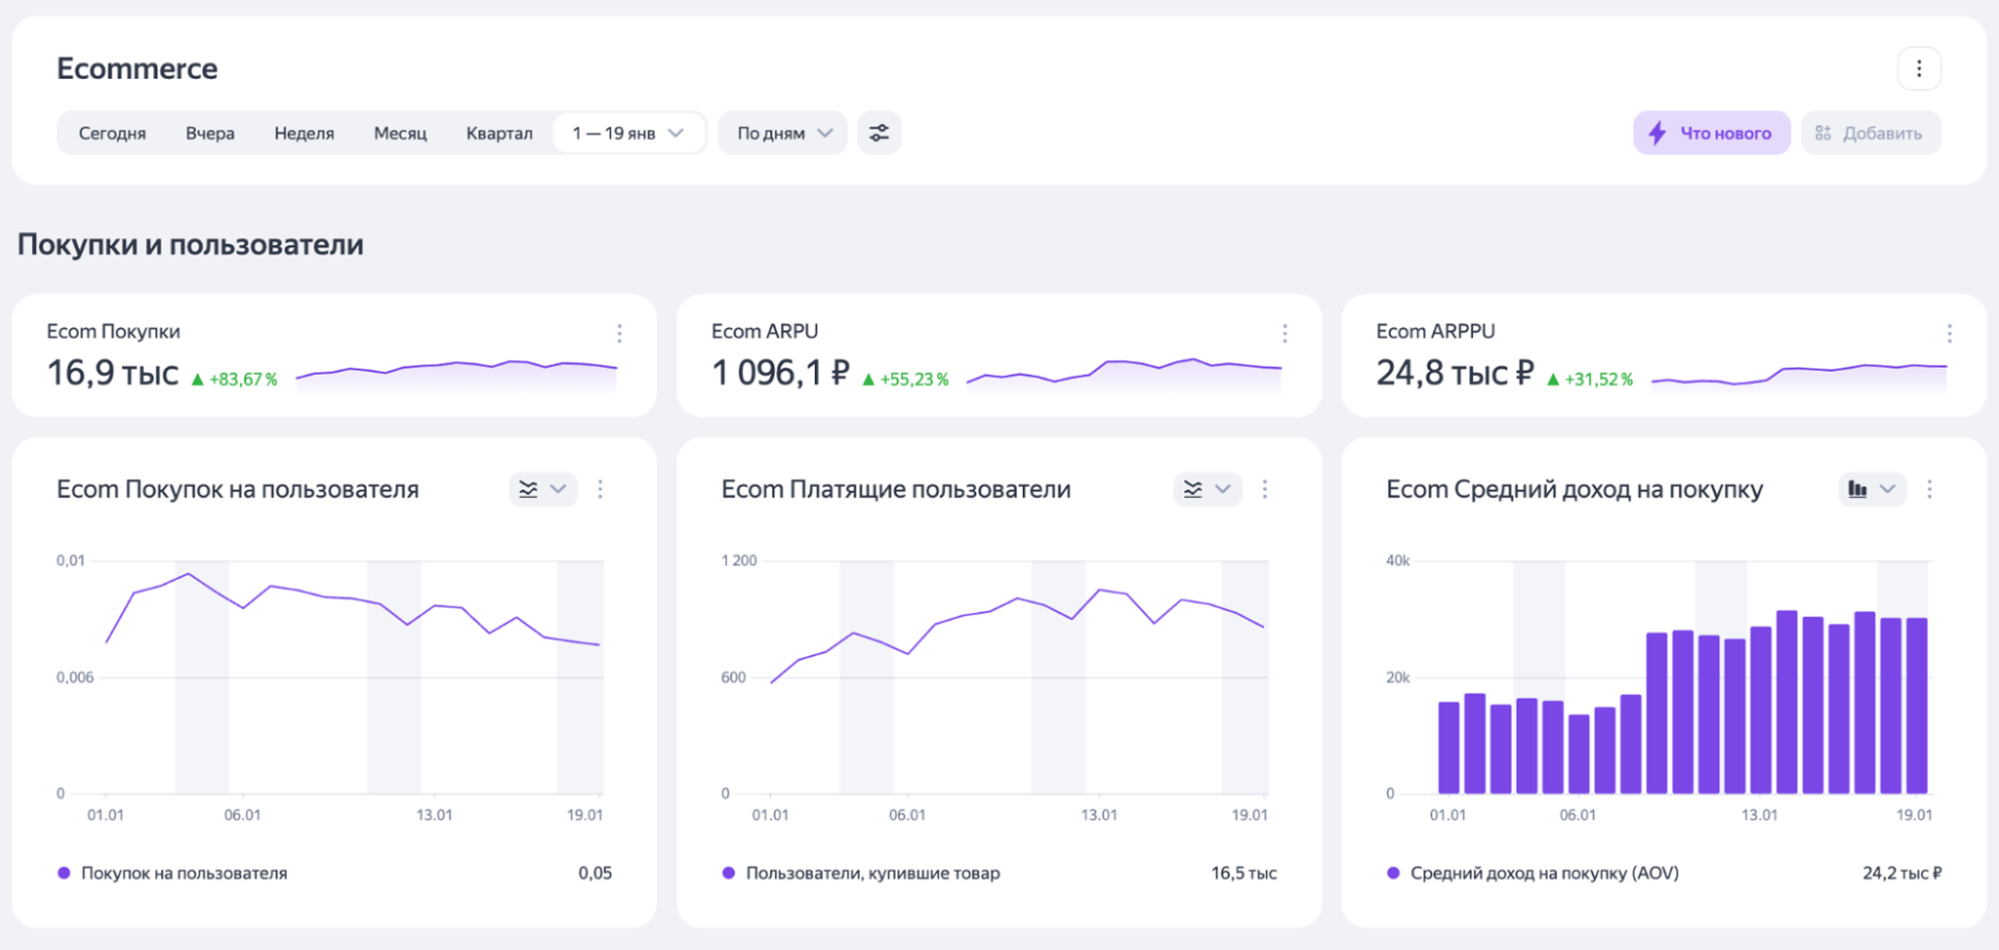The image size is (1999, 950).
Task: Click the Ecom Покупки sparkline chart
Action: pyautogui.click(x=457, y=374)
